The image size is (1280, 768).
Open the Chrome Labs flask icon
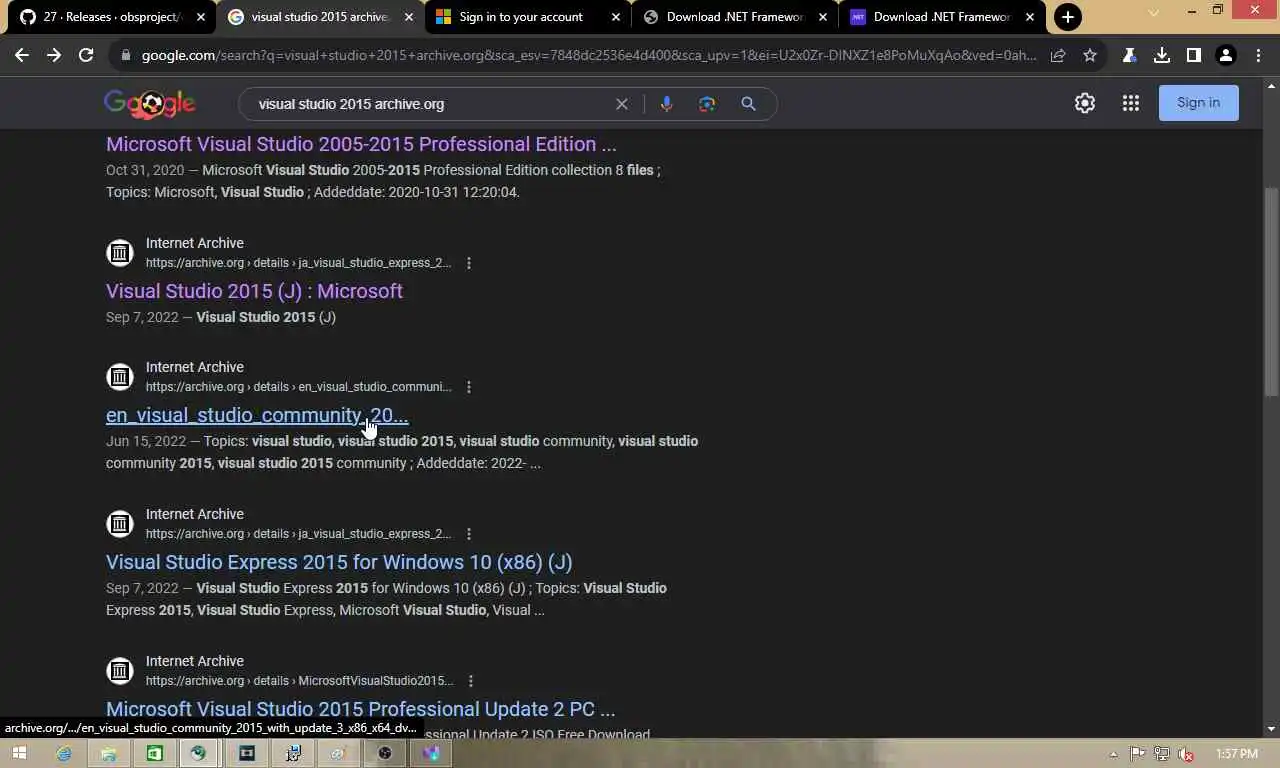tap(1129, 55)
